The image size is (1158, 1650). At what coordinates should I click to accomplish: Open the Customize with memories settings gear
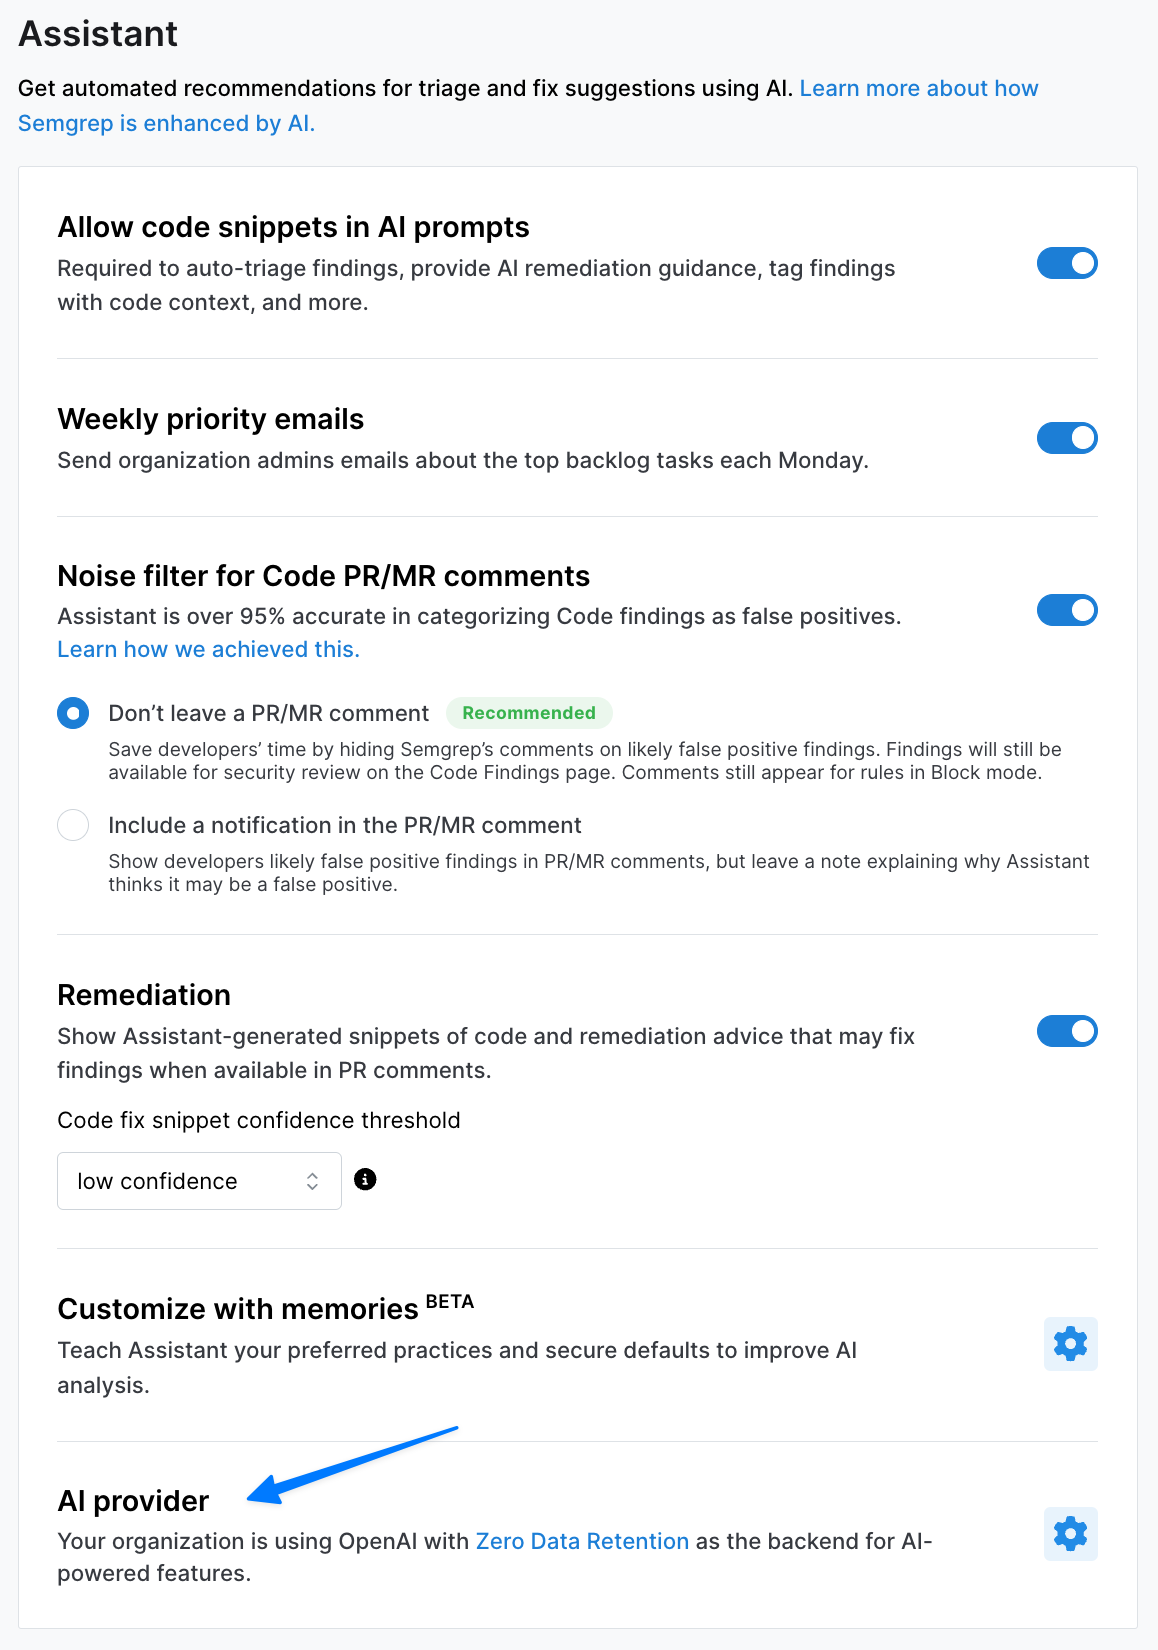point(1069,1344)
